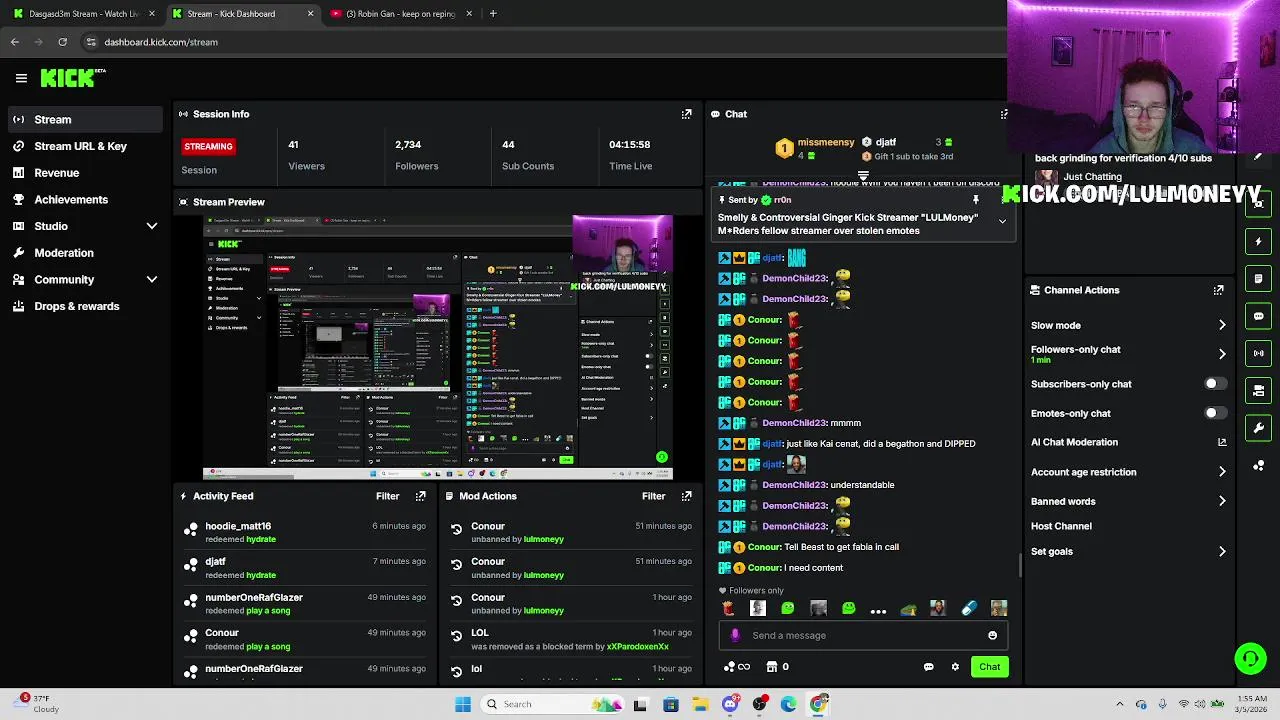Image resolution: width=1280 pixels, height=720 pixels.
Task: Pop out the Session Info panel
Action: (686, 114)
